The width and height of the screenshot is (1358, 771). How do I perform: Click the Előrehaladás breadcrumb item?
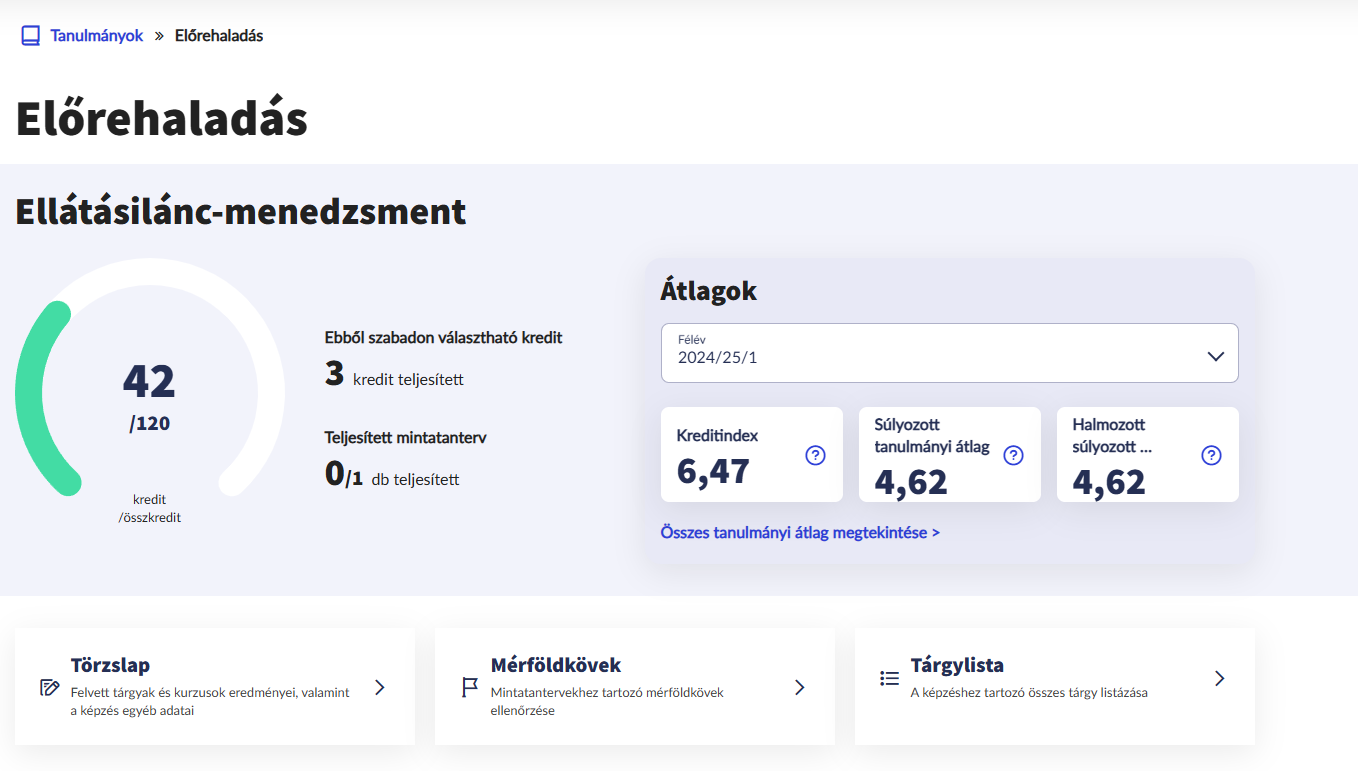coord(219,36)
